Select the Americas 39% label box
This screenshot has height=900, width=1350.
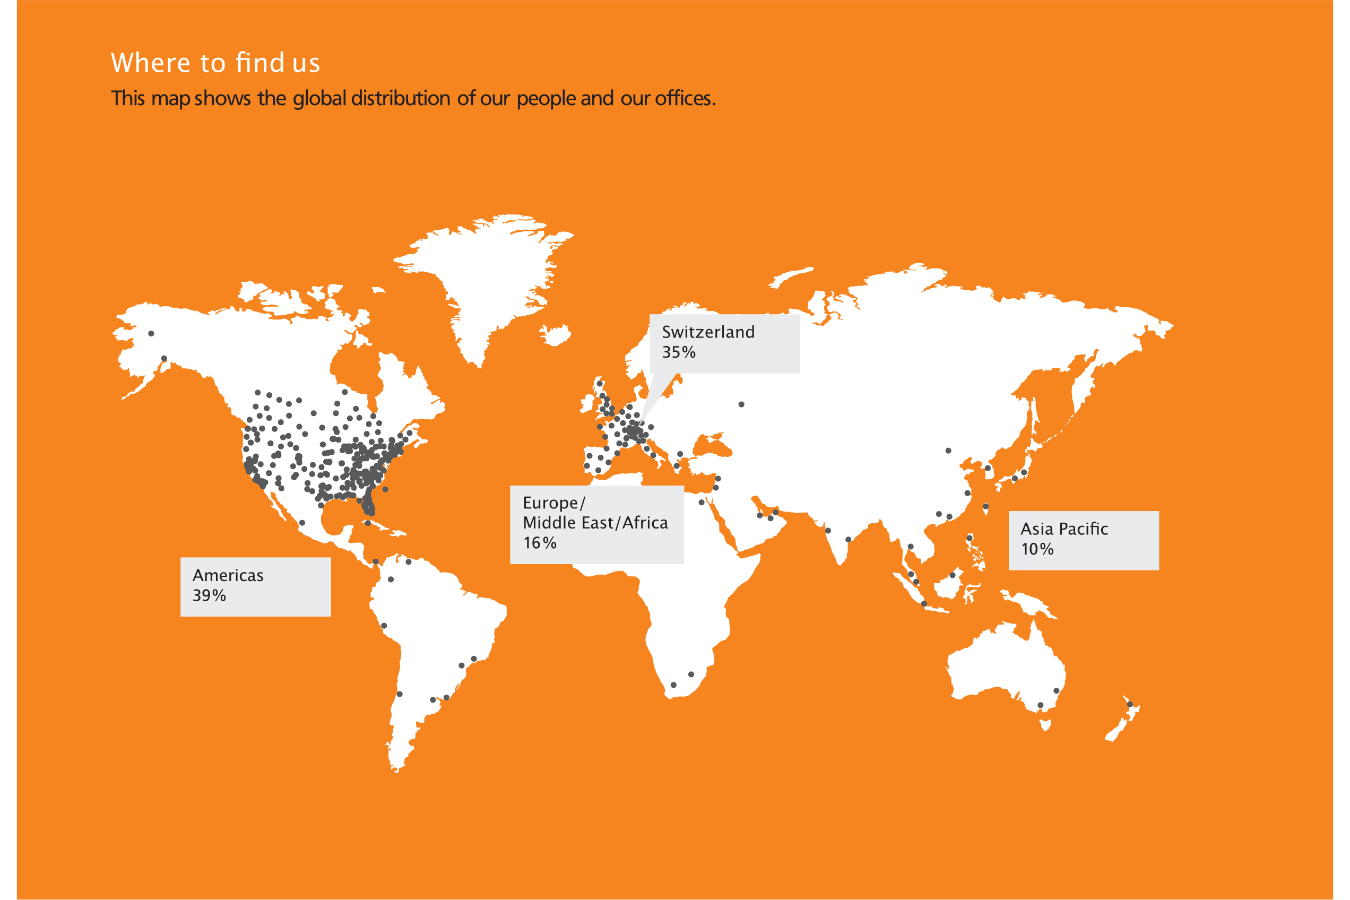click(255, 586)
